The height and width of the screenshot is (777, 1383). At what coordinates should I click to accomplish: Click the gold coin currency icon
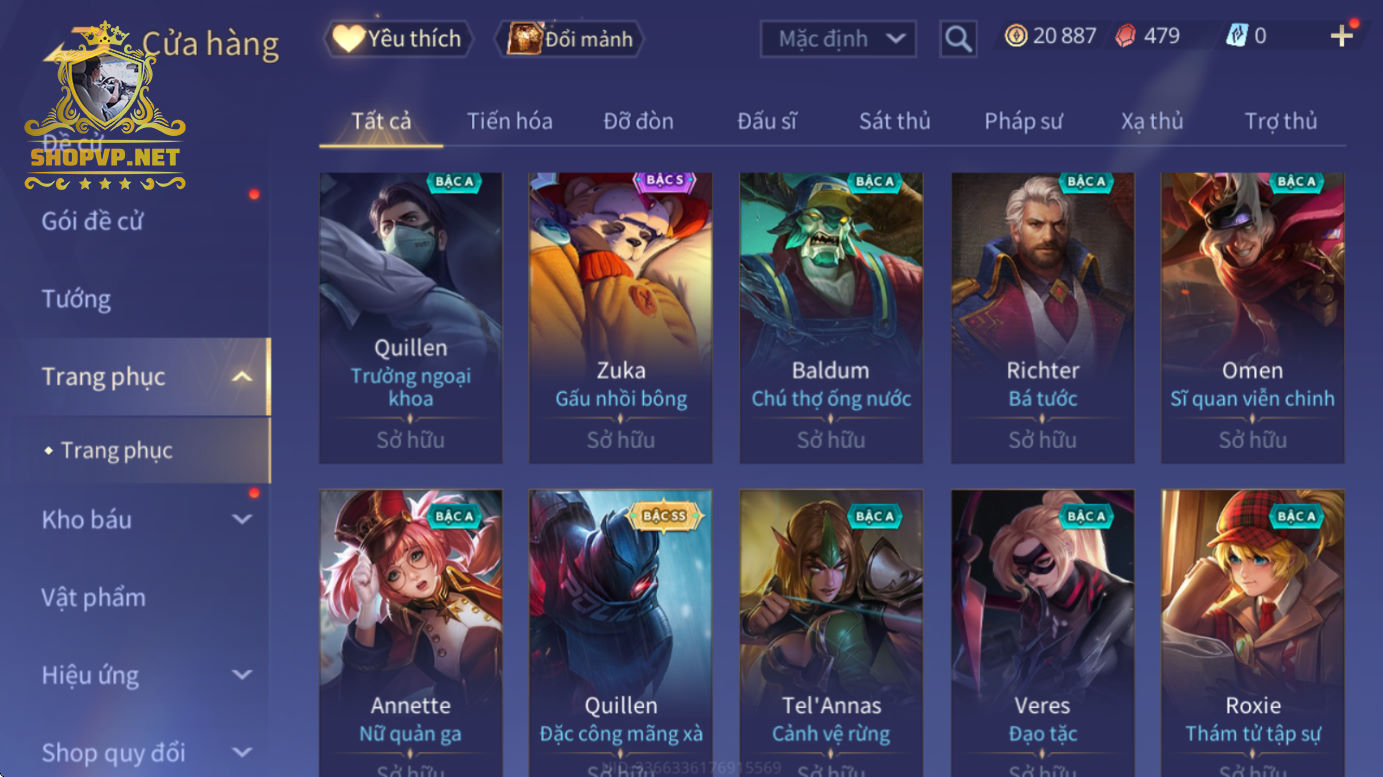tap(1016, 36)
